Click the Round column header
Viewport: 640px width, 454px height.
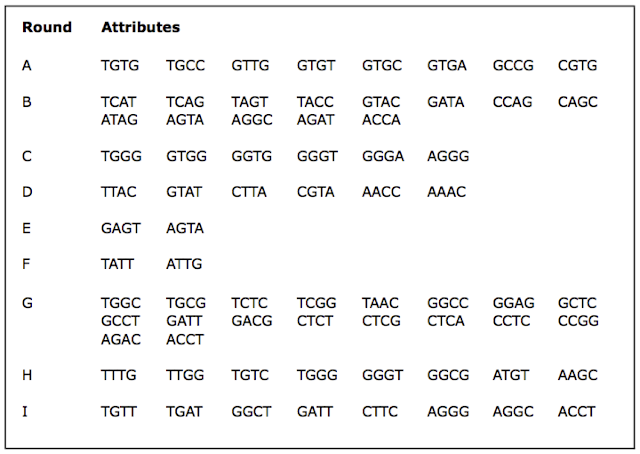click(47, 27)
